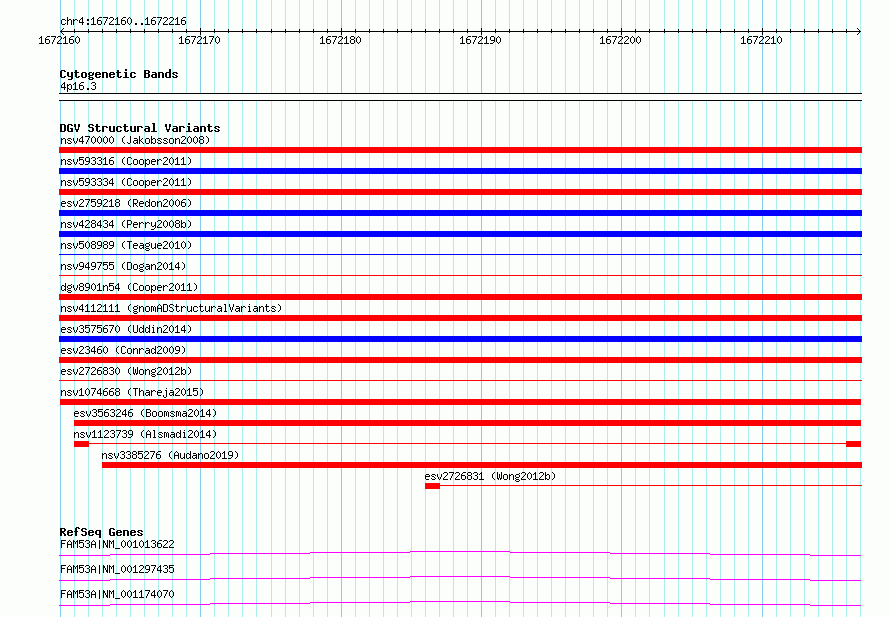890x617 pixels.
Task: Click the blue bar of esv3575670 (Uddin2014)
Action: [x=460, y=339]
